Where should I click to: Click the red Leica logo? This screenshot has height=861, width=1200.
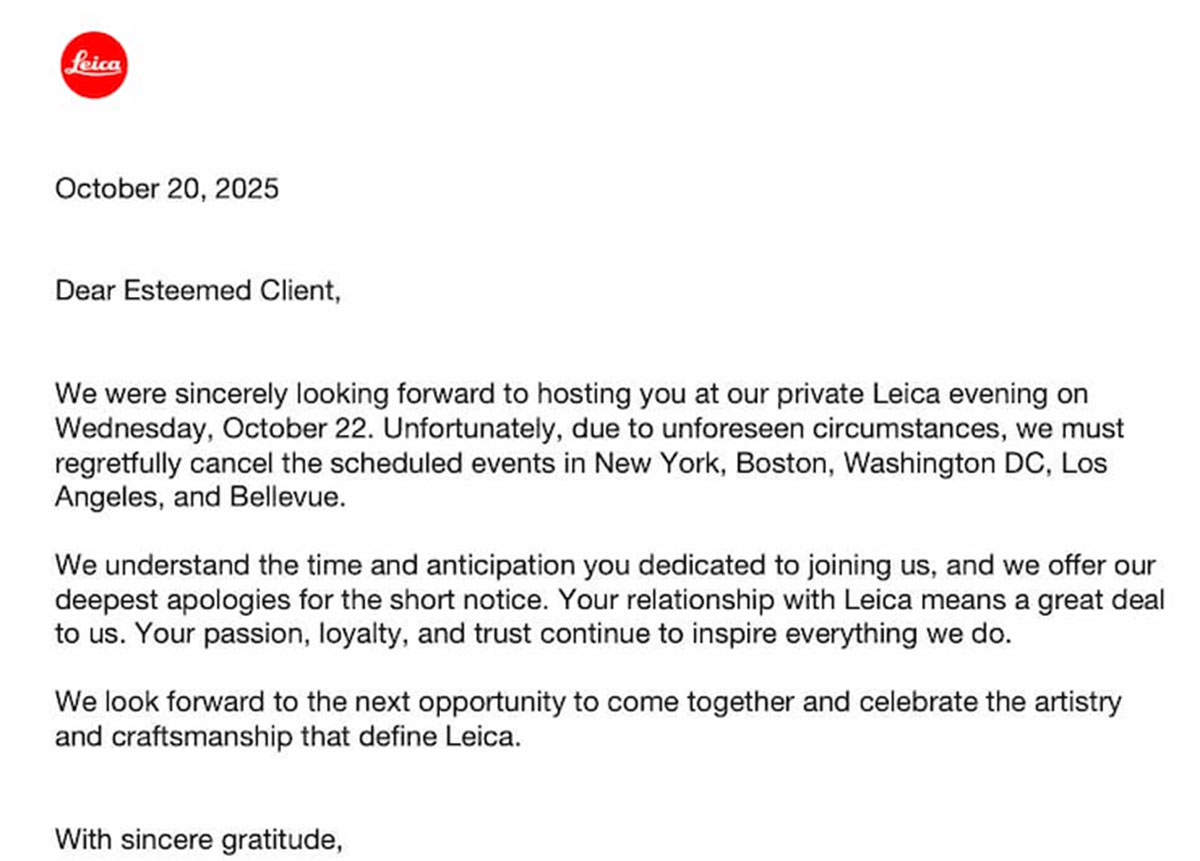click(x=93, y=65)
